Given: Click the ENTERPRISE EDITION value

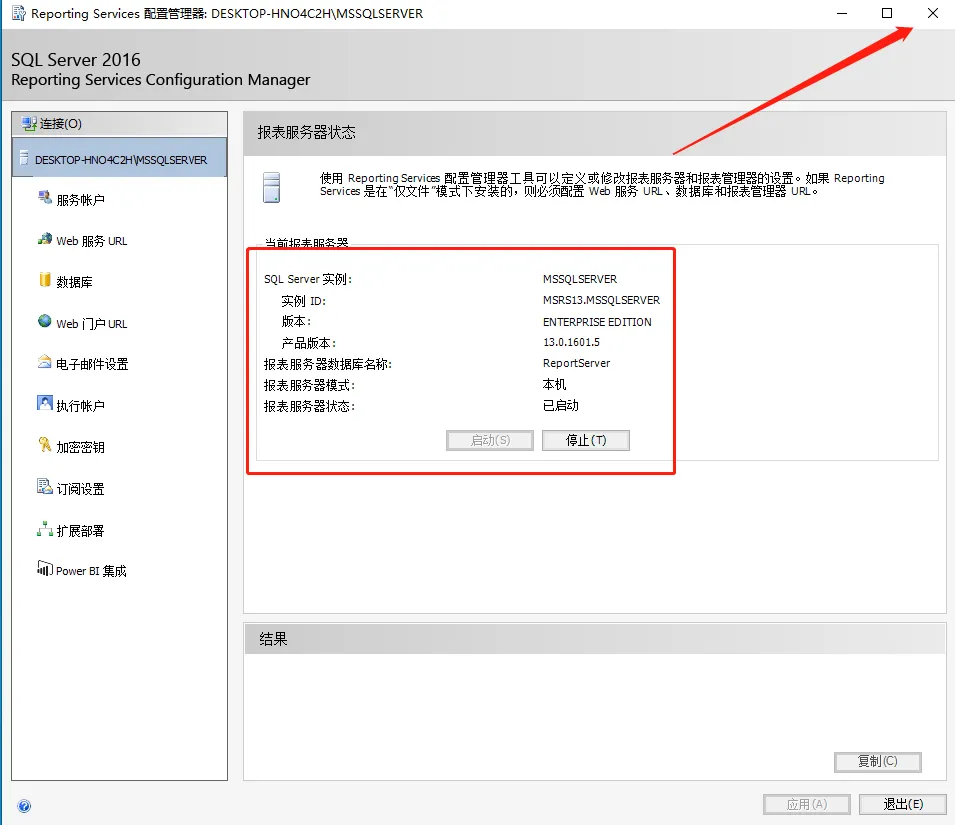Looking at the screenshot, I should [597, 322].
